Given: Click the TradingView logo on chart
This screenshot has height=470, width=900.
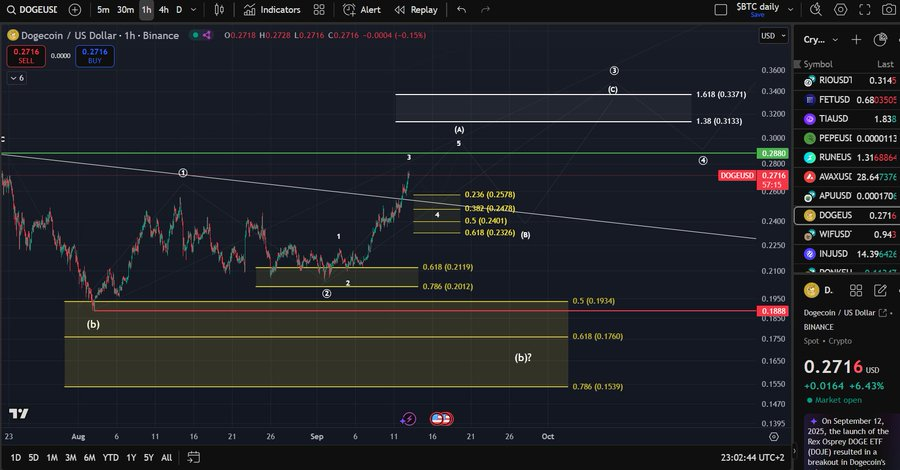Looking at the screenshot, I should point(18,414).
